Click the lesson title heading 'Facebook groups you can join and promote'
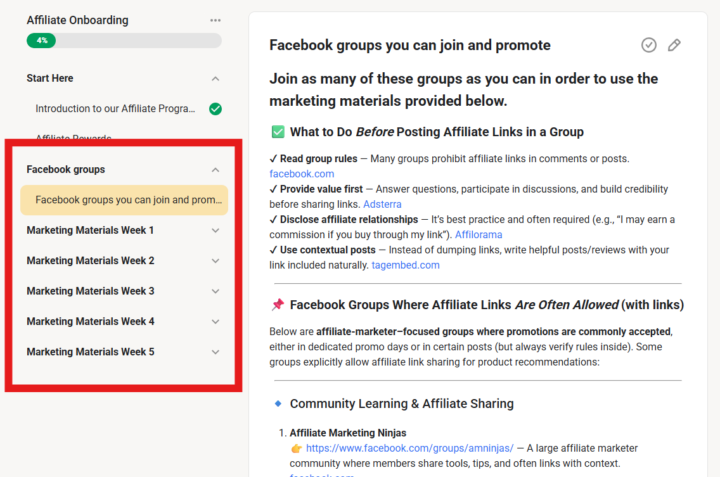This screenshot has width=720, height=477. pos(410,45)
